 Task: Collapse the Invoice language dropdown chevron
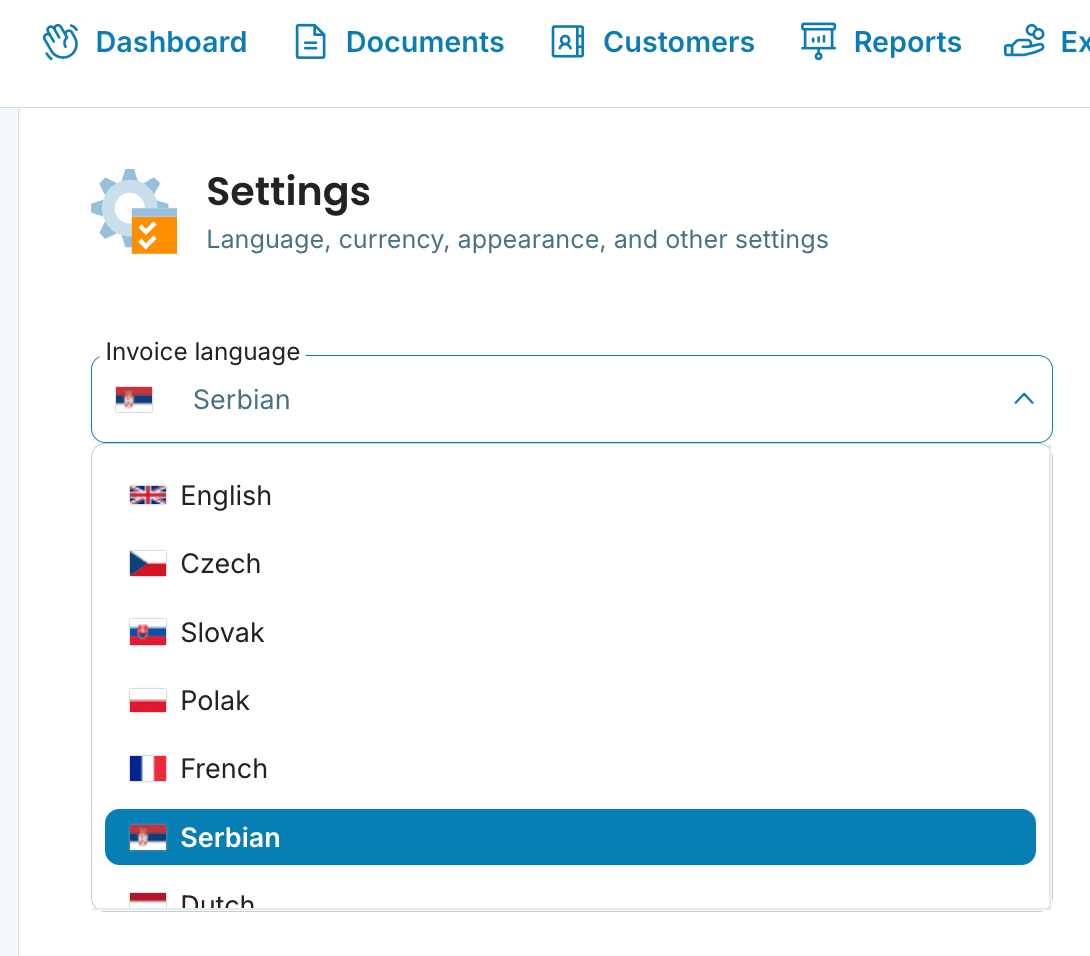(x=1023, y=399)
